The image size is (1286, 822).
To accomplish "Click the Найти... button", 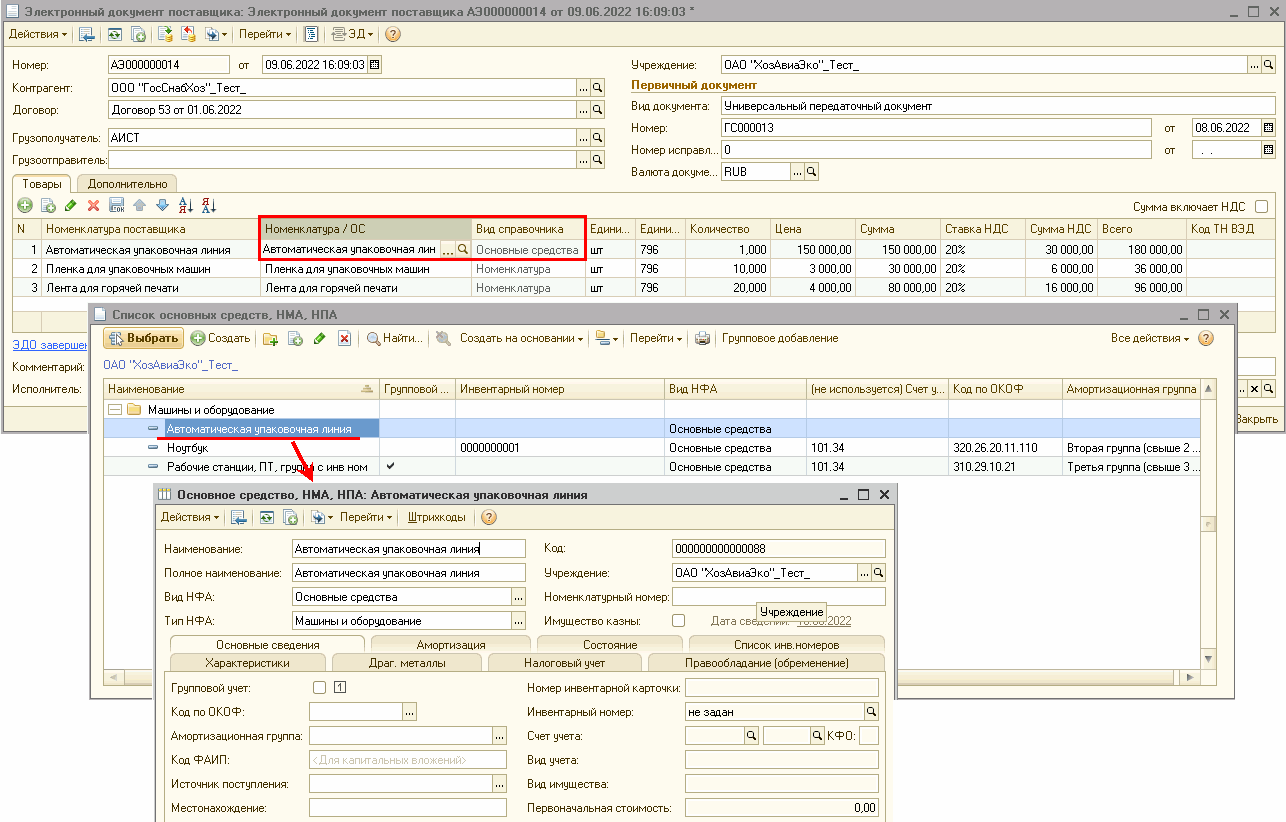I will pos(394,339).
